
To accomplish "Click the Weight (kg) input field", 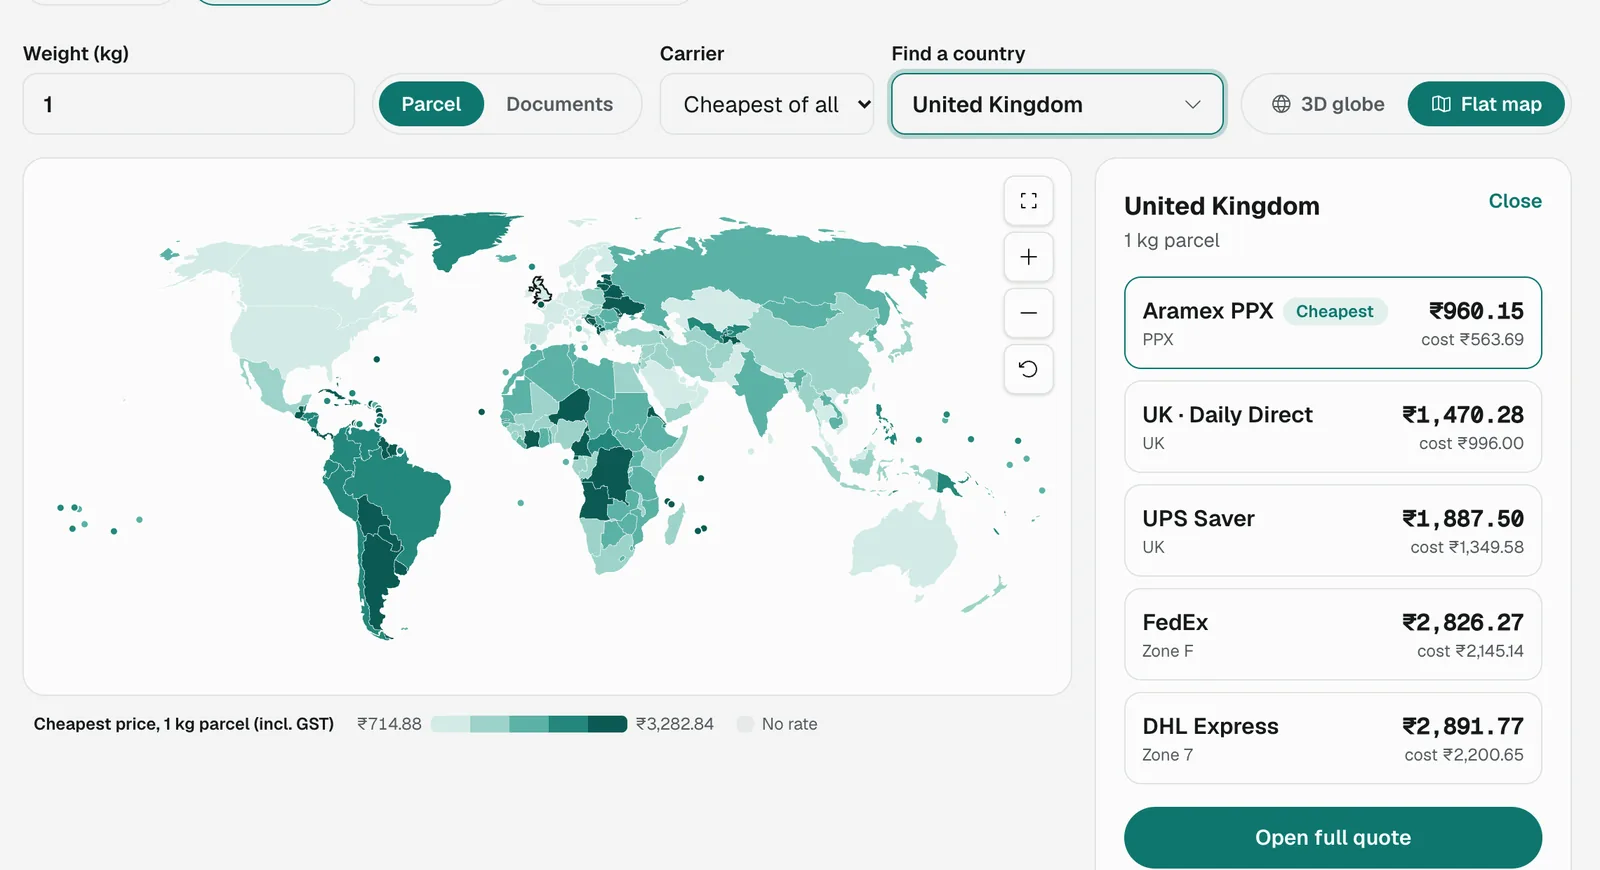I will 189,104.
